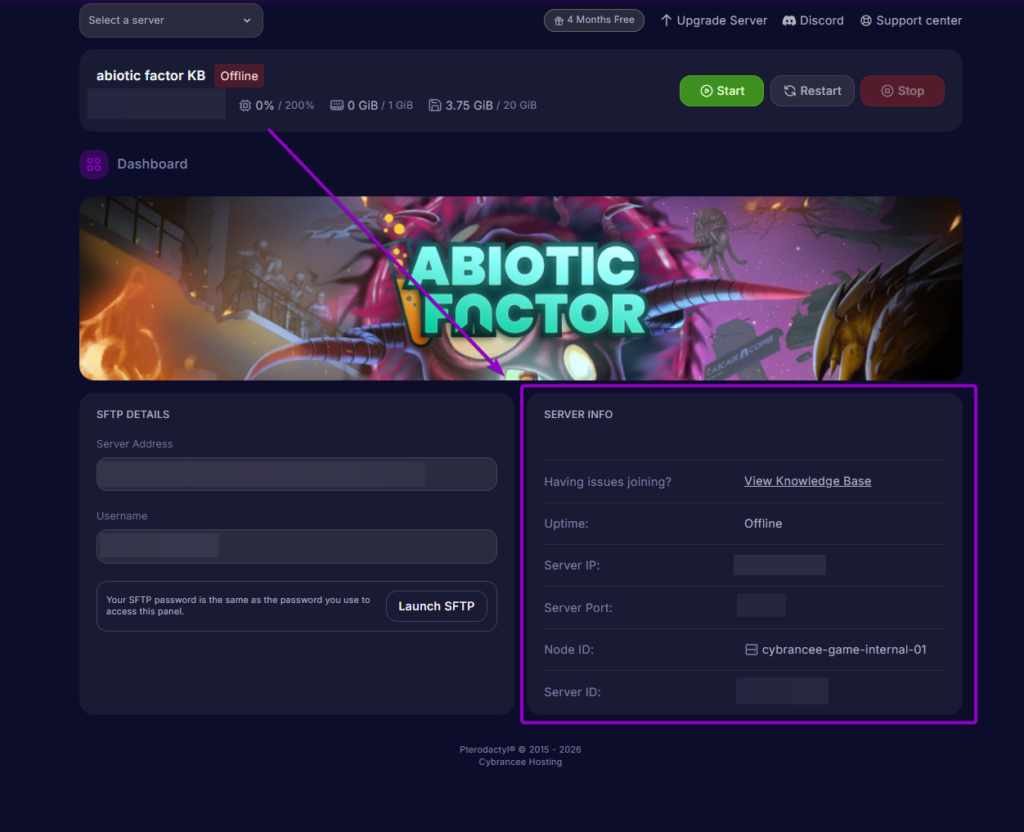
Task: Click the cybrancee-game-internal-01 node ID
Action: [844, 650]
